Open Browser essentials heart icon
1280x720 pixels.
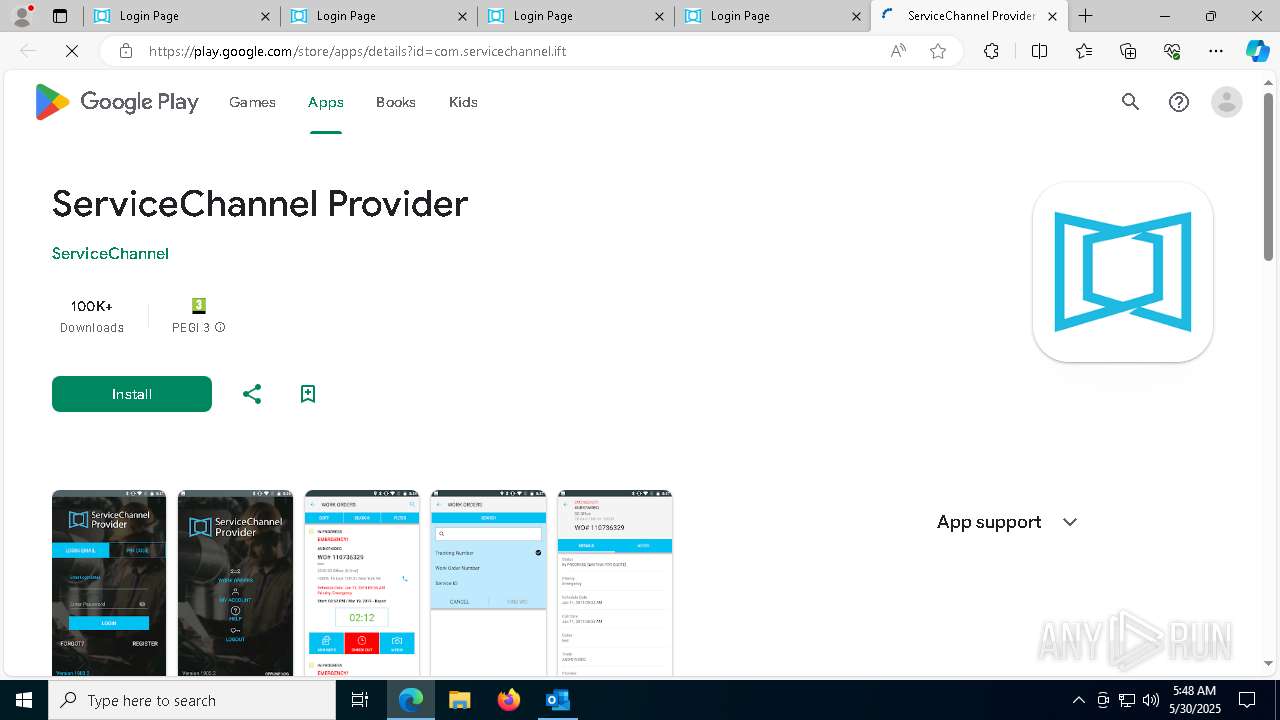tap(1172, 51)
